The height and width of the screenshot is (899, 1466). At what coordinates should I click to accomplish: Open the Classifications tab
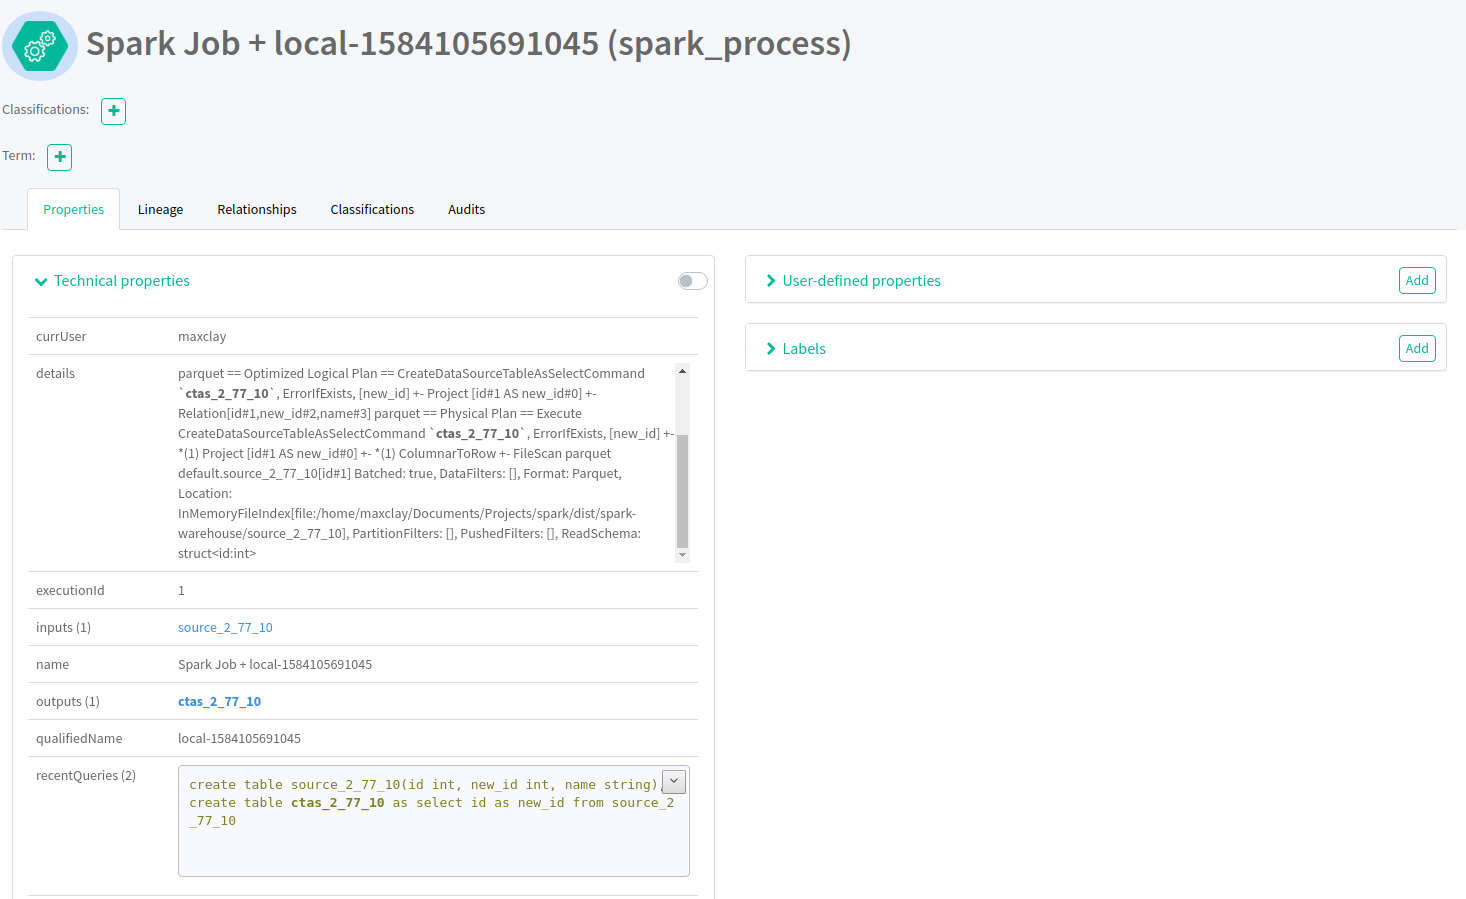click(372, 209)
